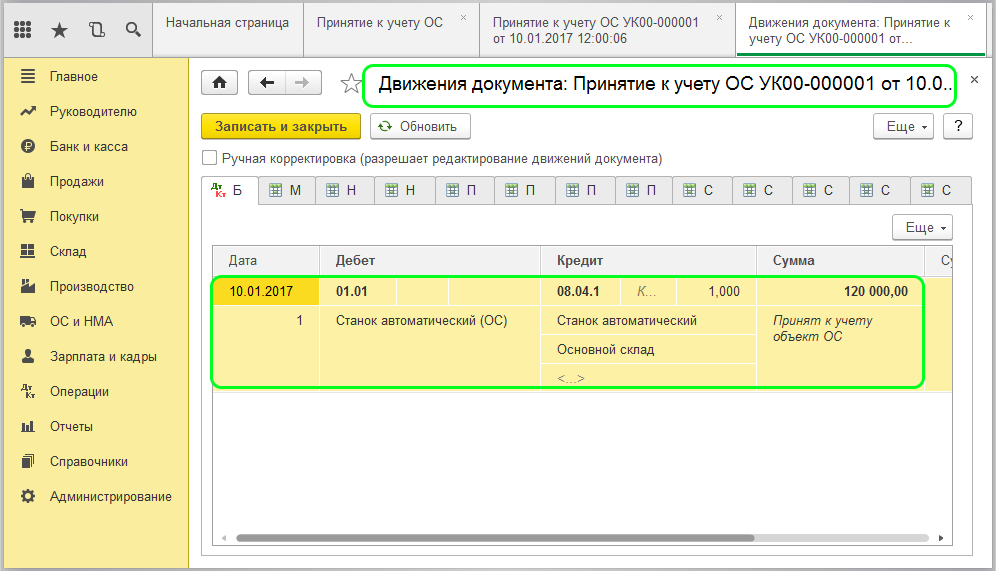The width and height of the screenshot is (996, 571).
Task: Click the Кредит column header
Action: coord(648,260)
